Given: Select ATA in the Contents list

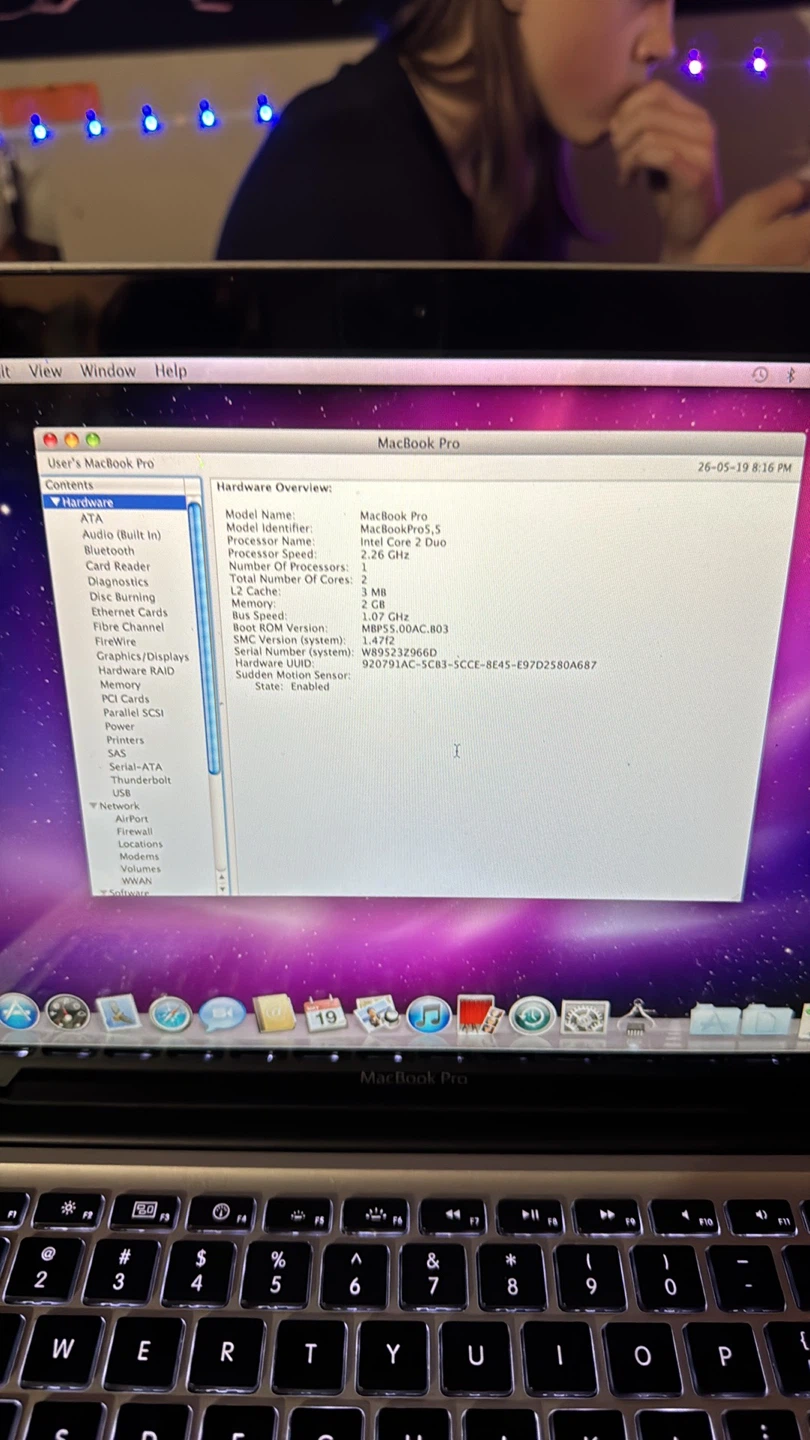Looking at the screenshot, I should 91,518.
